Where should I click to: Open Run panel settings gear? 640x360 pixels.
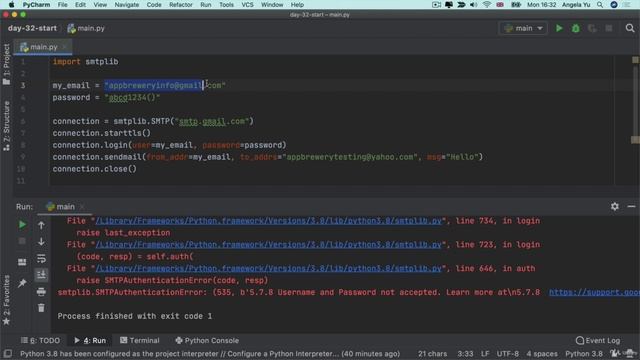[615, 207]
